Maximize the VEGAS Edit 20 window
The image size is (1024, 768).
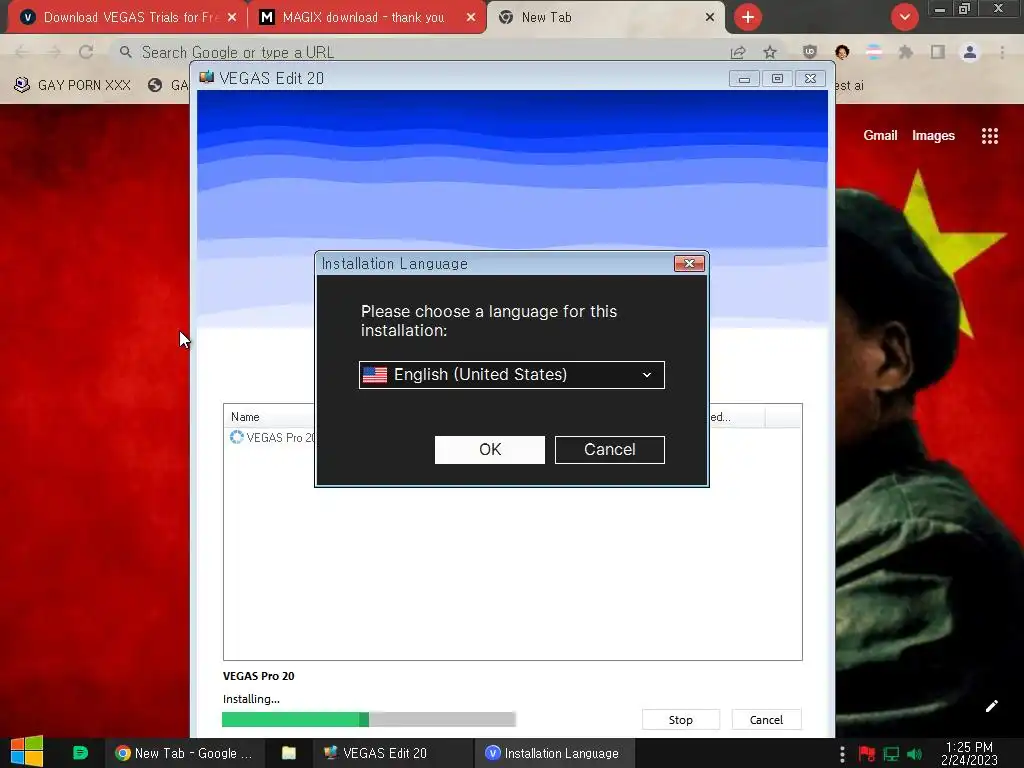pyautogui.click(x=777, y=79)
